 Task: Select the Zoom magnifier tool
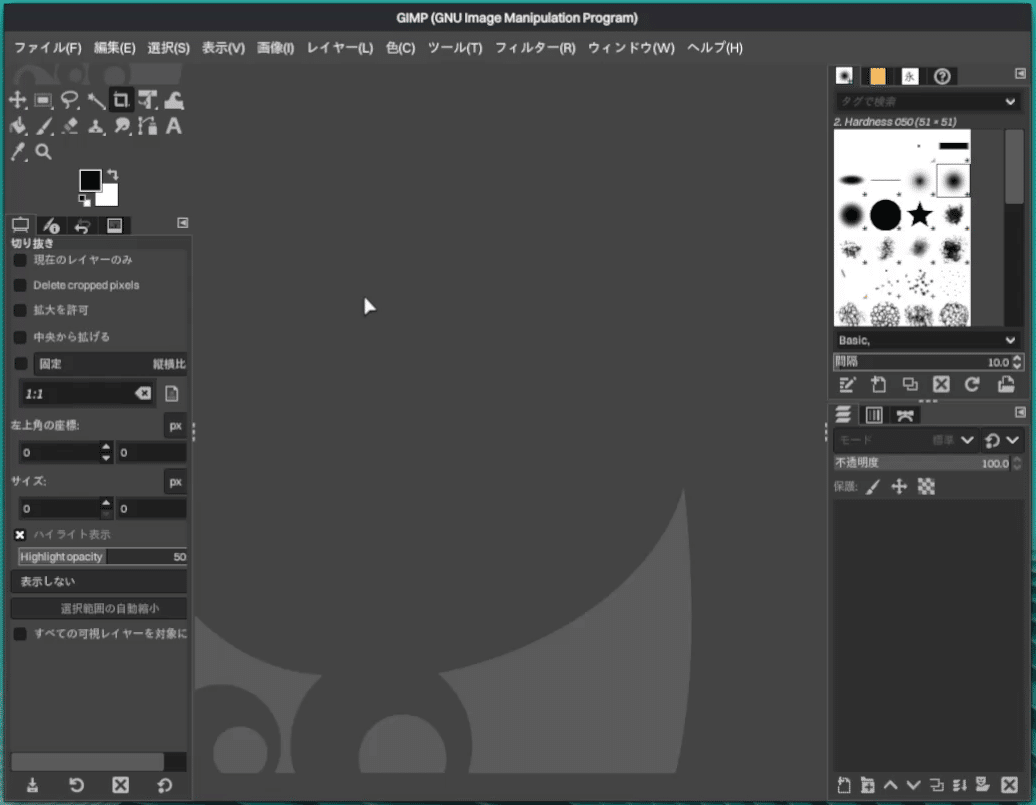[44, 152]
